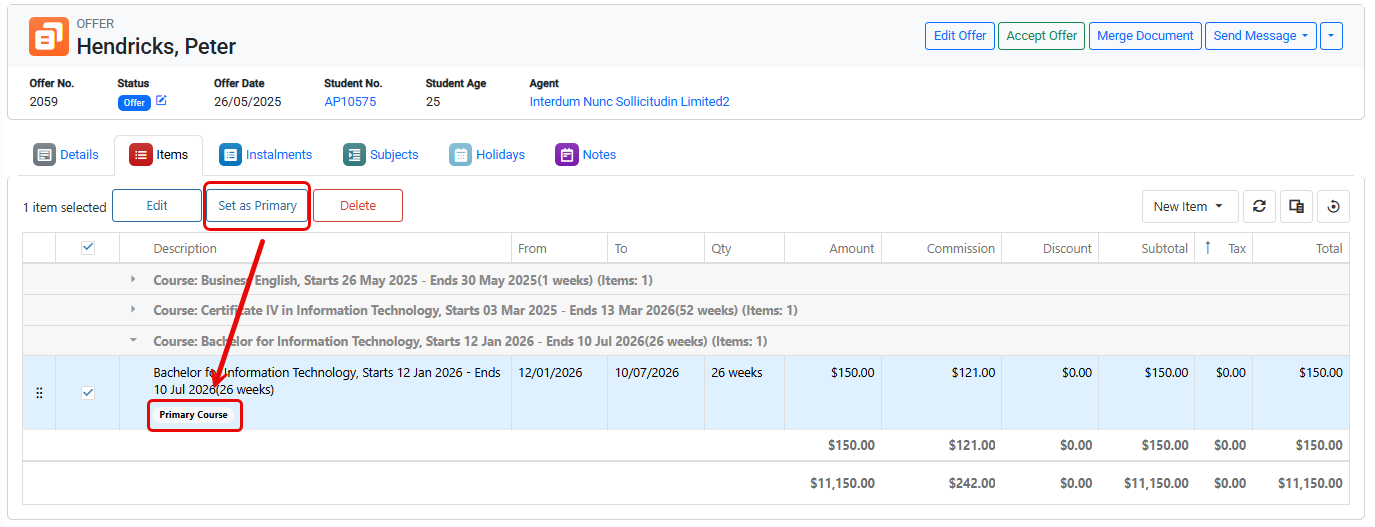Grab the drag handle on the Bachelor row
This screenshot has height=527, width=1375.
39,393
